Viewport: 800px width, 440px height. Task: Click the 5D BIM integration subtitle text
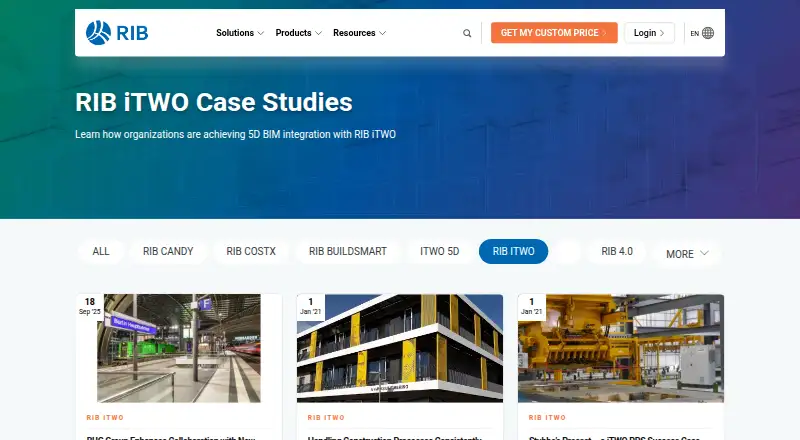(x=235, y=134)
